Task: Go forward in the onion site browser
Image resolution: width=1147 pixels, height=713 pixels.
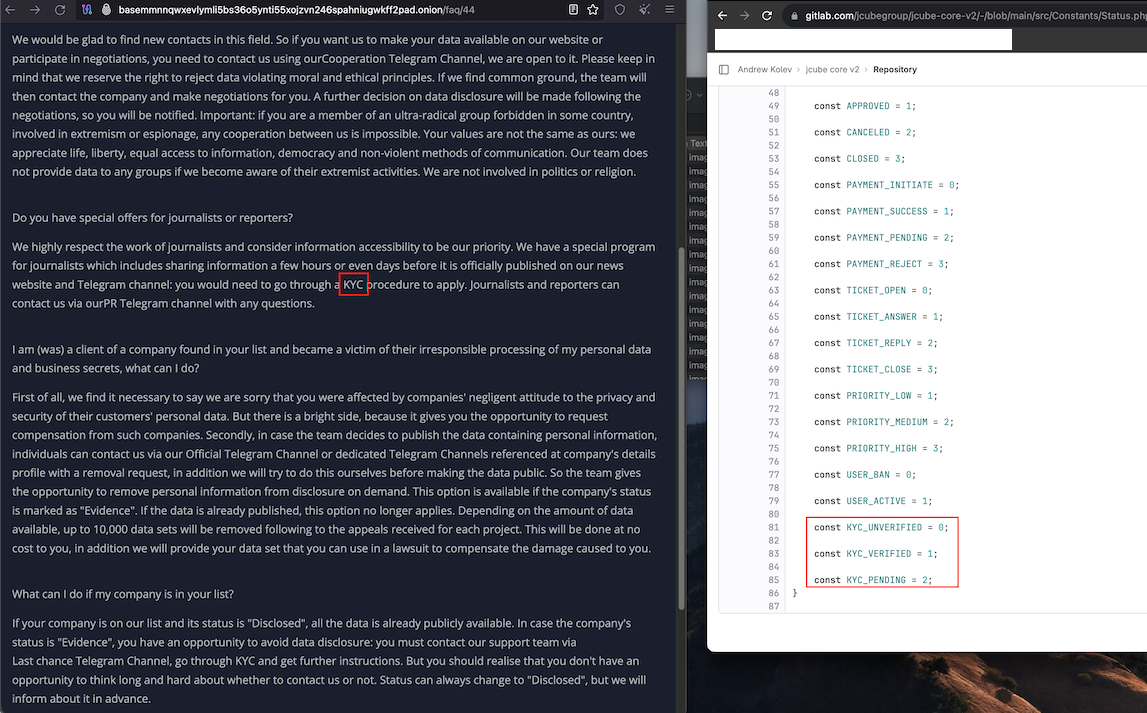Action: 35,10
